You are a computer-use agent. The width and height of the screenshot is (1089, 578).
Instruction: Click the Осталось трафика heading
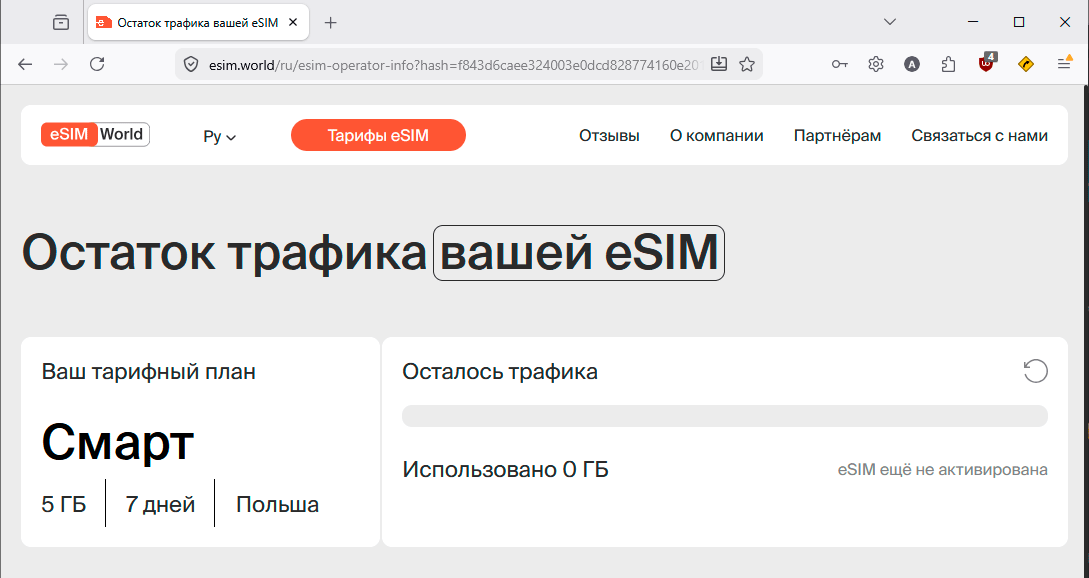[x=500, y=372]
